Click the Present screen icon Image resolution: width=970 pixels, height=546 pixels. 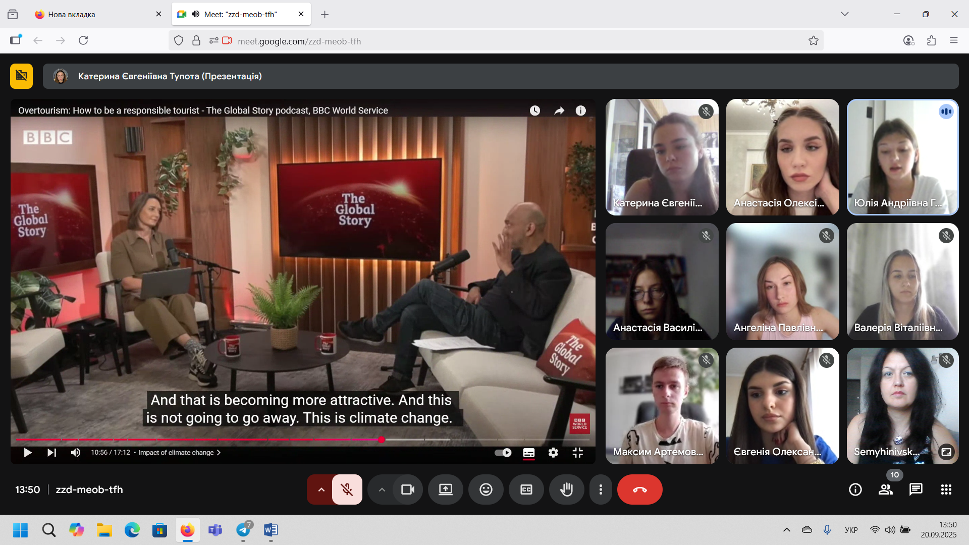(446, 489)
